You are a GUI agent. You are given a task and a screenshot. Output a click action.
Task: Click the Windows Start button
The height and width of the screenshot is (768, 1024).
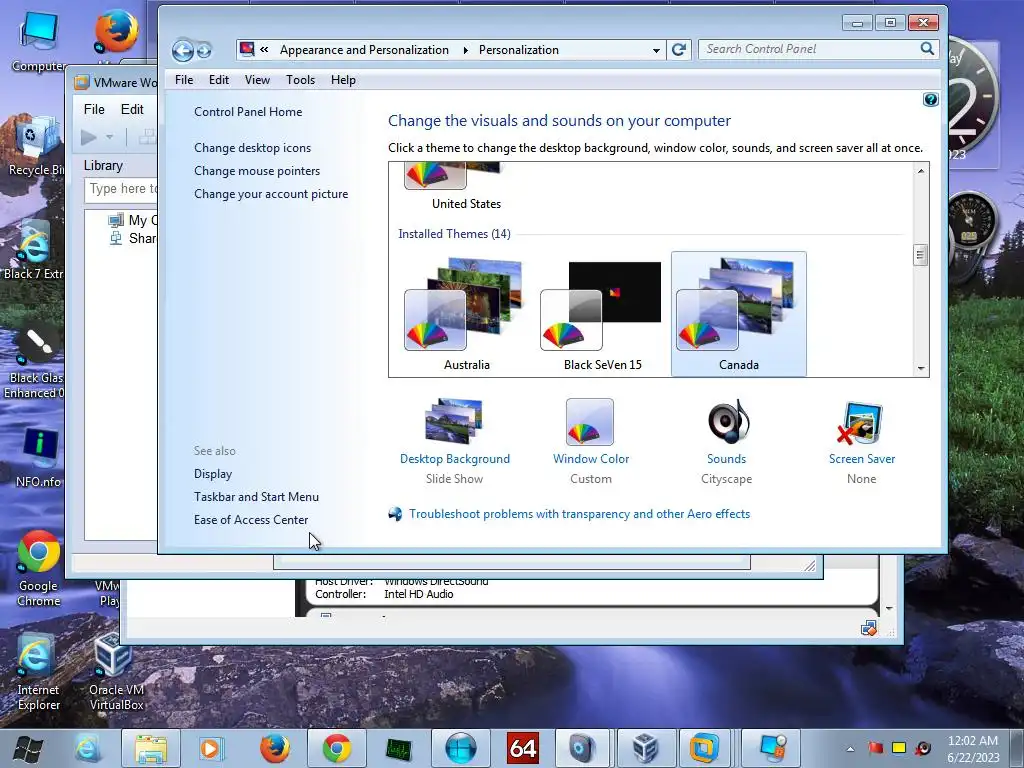29,748
